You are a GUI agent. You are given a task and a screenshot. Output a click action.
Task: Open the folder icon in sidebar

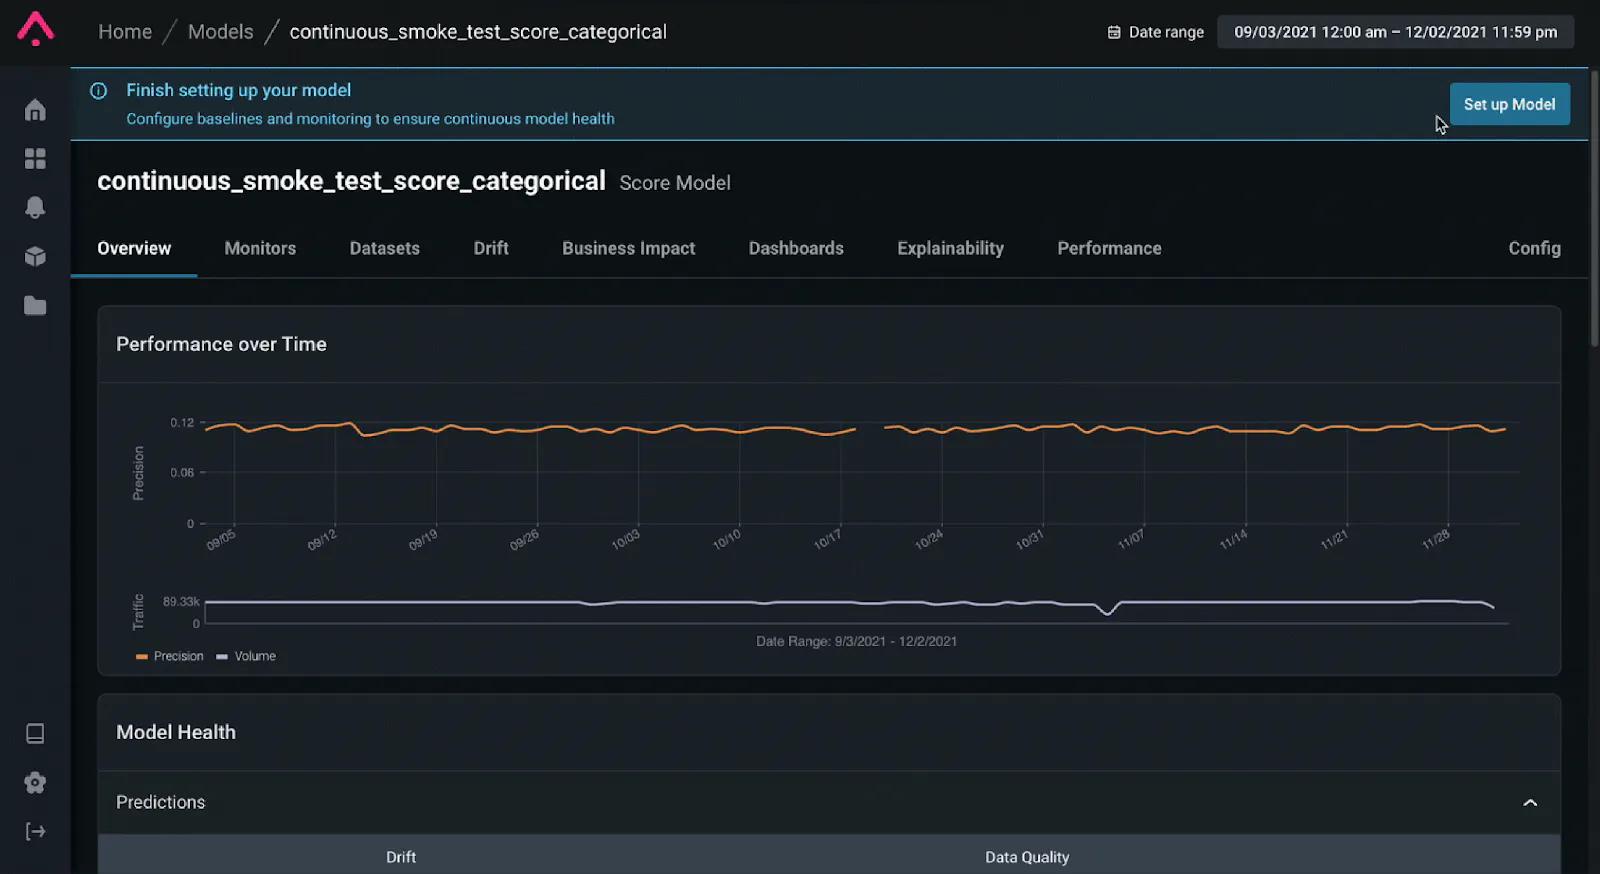point(35,305)
